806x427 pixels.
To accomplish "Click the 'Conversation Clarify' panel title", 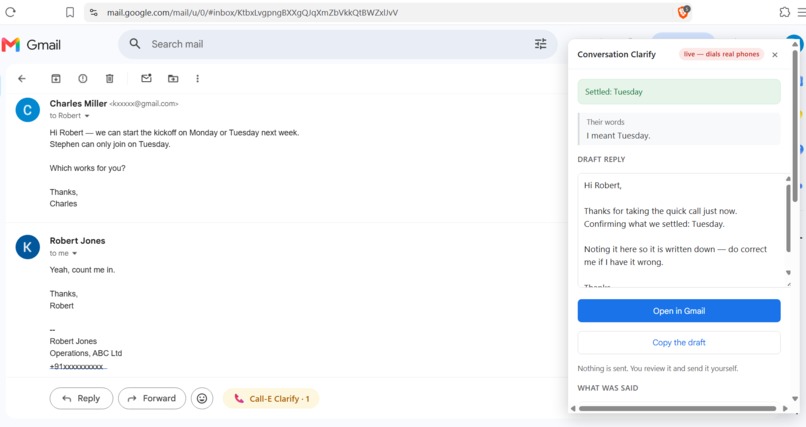I will (616, 54).
